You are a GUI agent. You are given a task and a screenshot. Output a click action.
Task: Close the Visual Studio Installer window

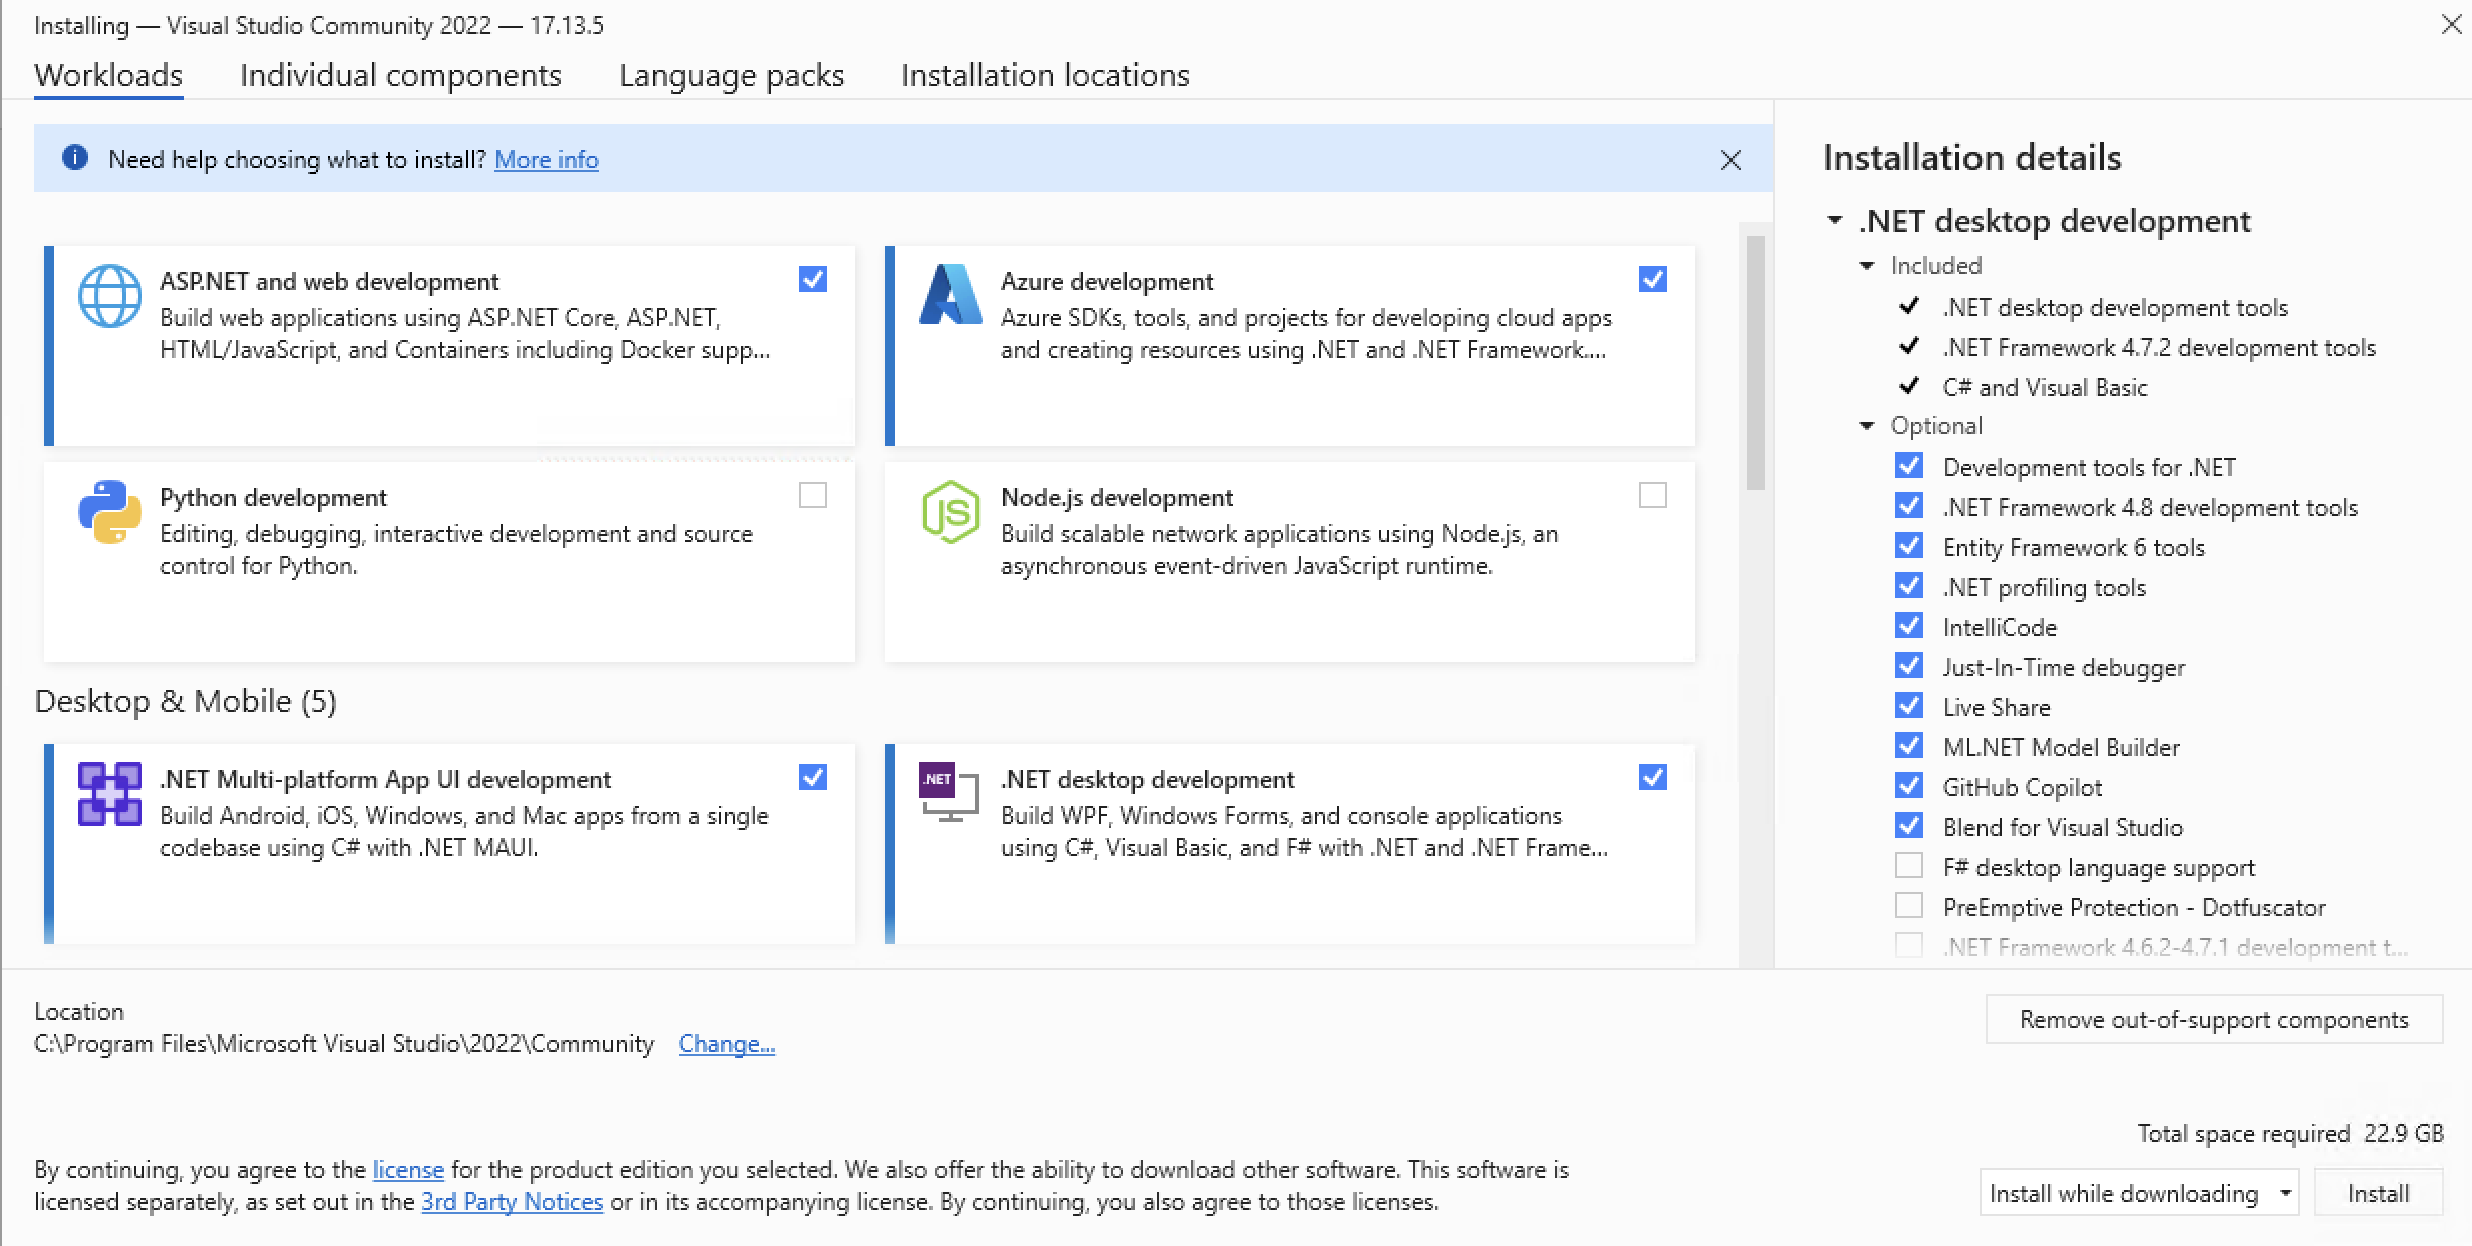(x=2451, y=24)
